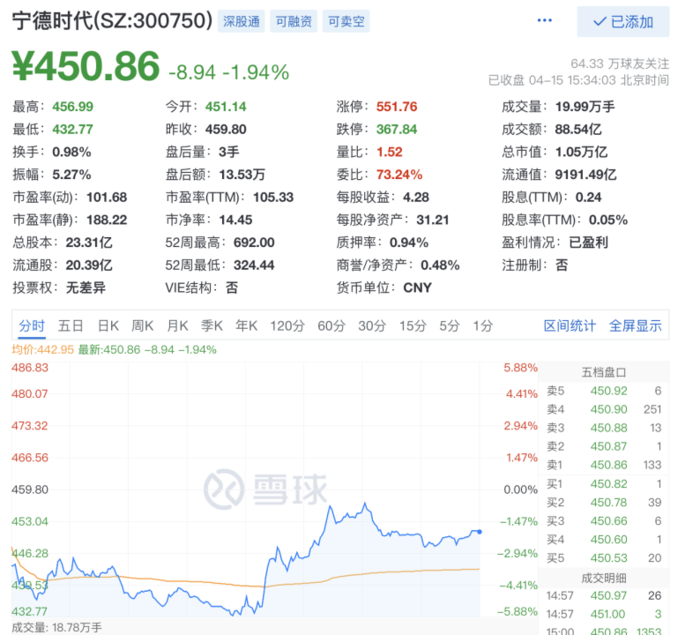Image resolution: width=685 pixels, height=635 pixels.
Task: Select the 卖3 row at 450.88
Action: coord(604,428)
